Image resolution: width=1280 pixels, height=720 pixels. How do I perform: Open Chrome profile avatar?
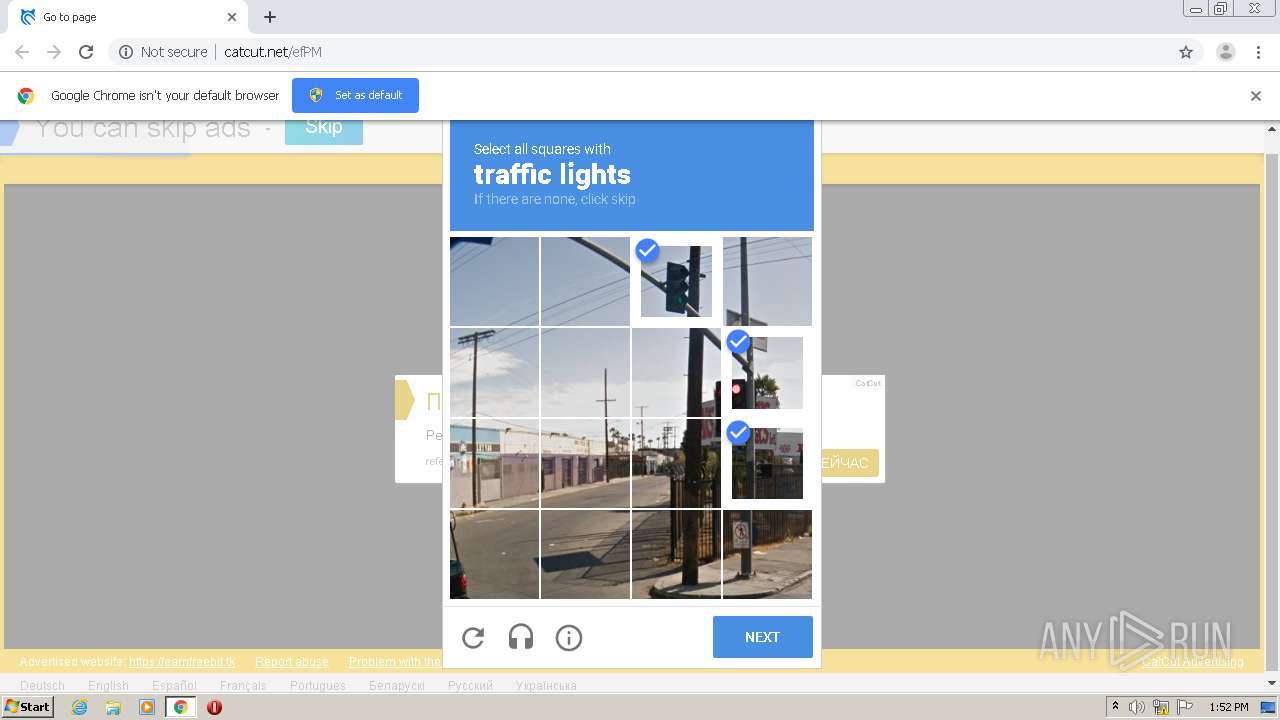pyautogui.click(x=1226, y=52)
